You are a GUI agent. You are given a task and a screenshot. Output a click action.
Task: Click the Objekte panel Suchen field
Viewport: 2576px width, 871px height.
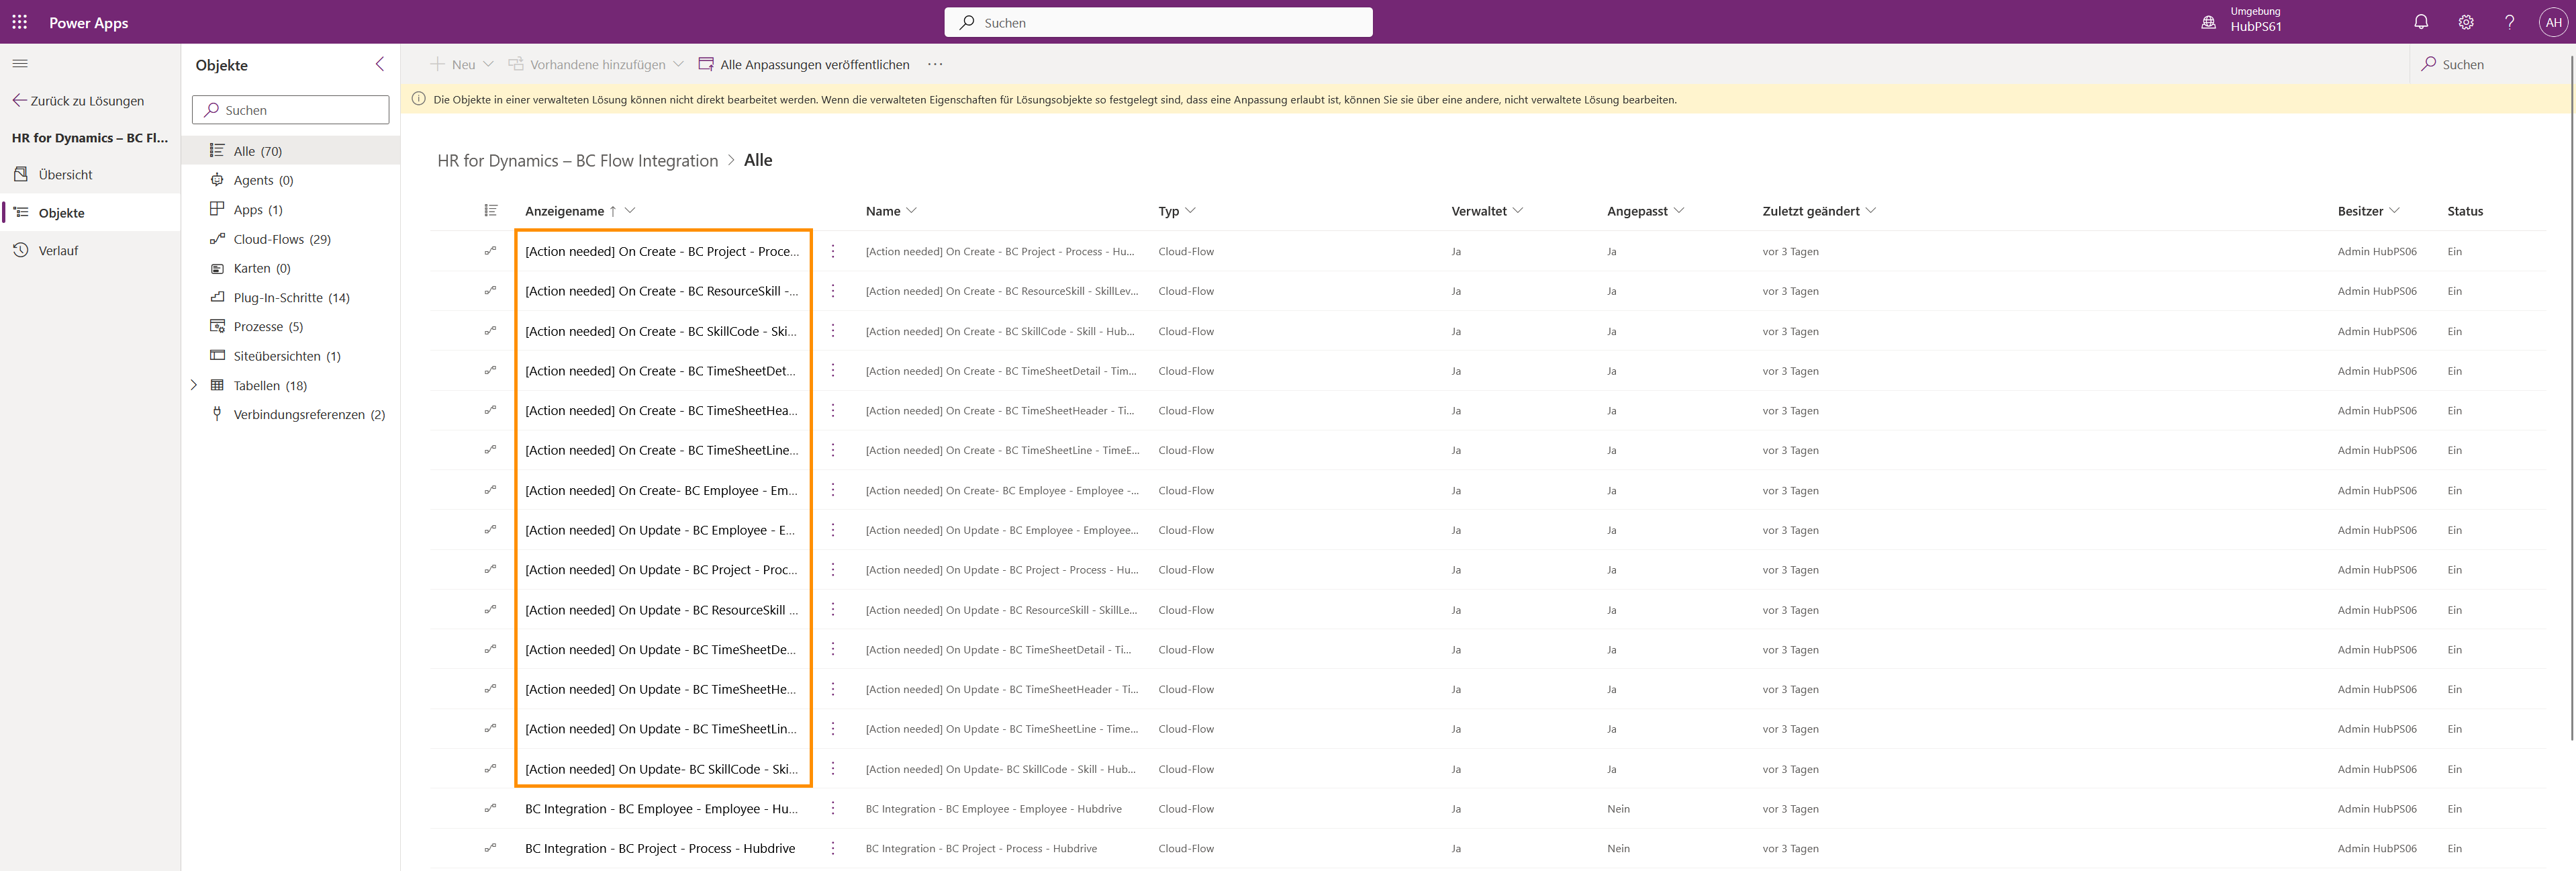pyautogui.click(x=290, y=110)
